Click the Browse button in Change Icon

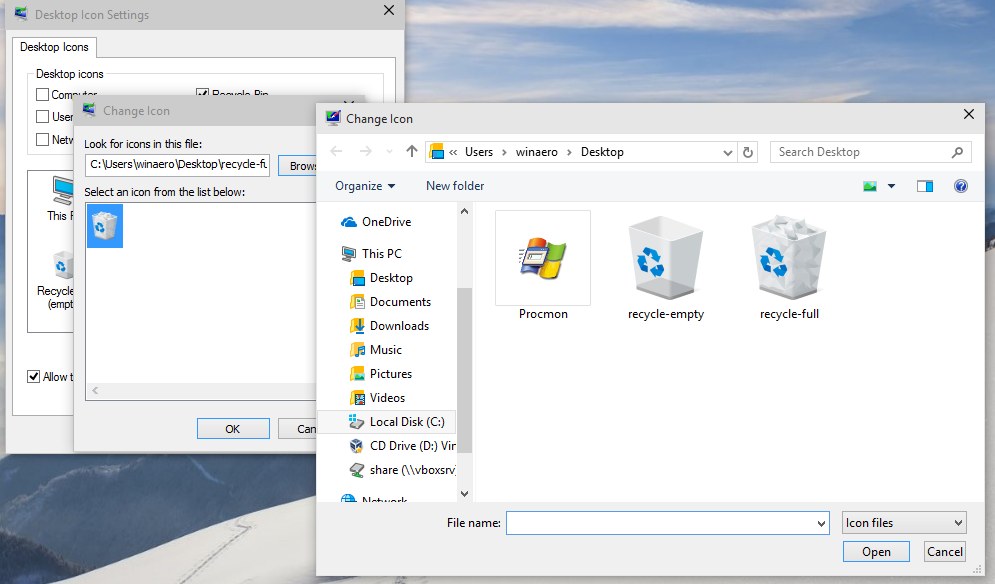(x=299, y=165)
